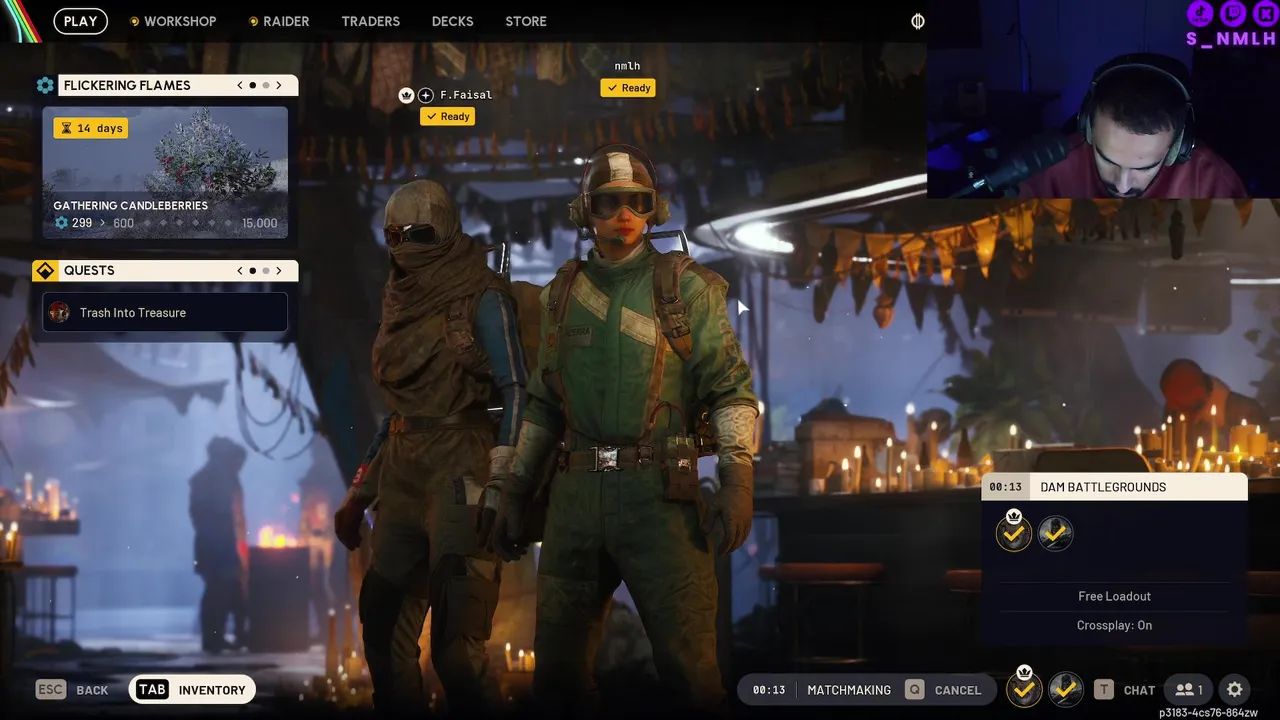Viewport: 1280px width, 720px height.
Task: Click the streamer webcam feed
Action: [x=1103, y=99]
